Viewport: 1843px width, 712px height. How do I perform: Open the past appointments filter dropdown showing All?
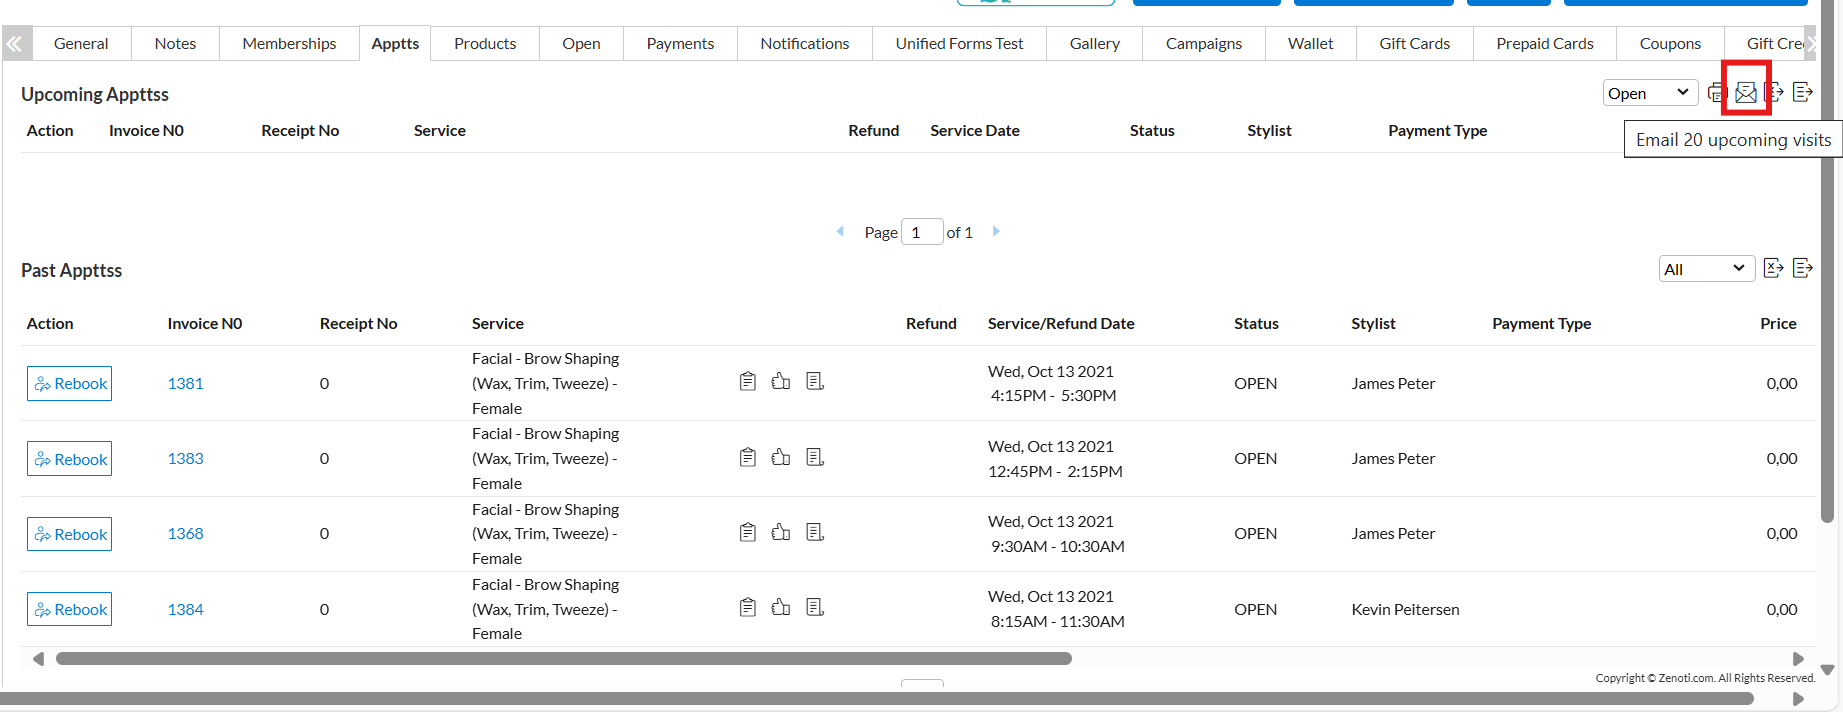(x=1707, y=269)
